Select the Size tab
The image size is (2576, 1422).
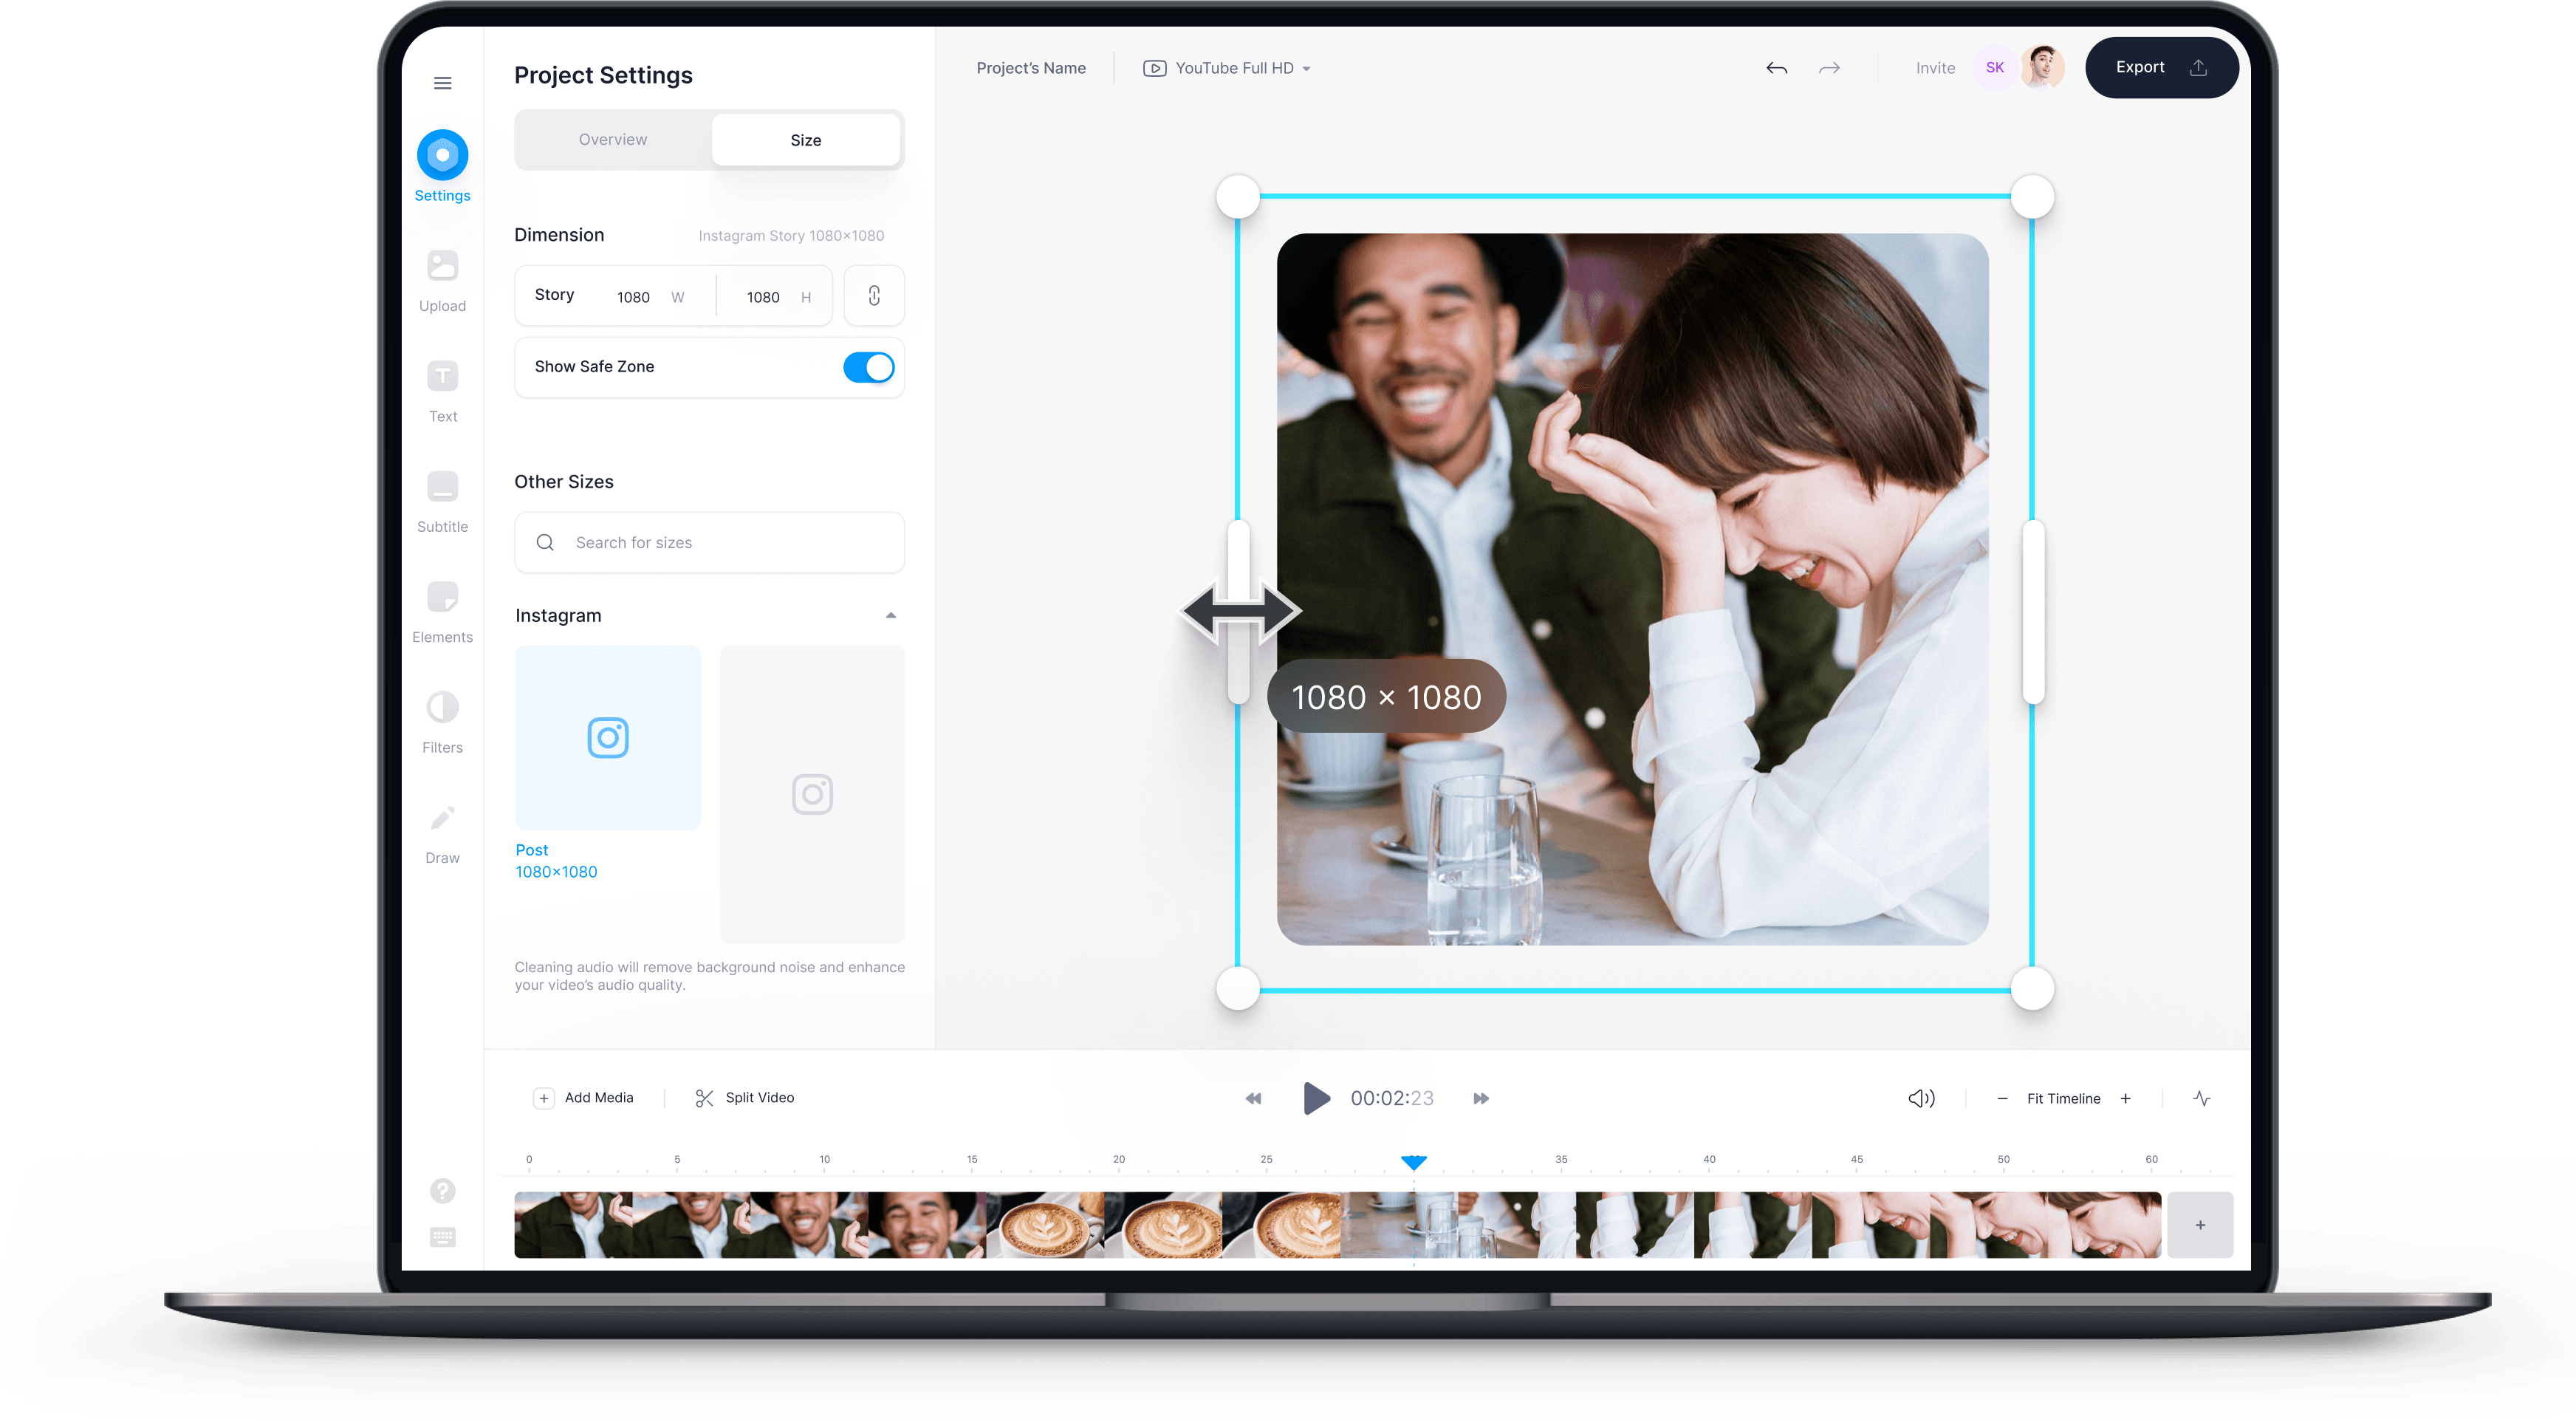[x=805, y=140]
